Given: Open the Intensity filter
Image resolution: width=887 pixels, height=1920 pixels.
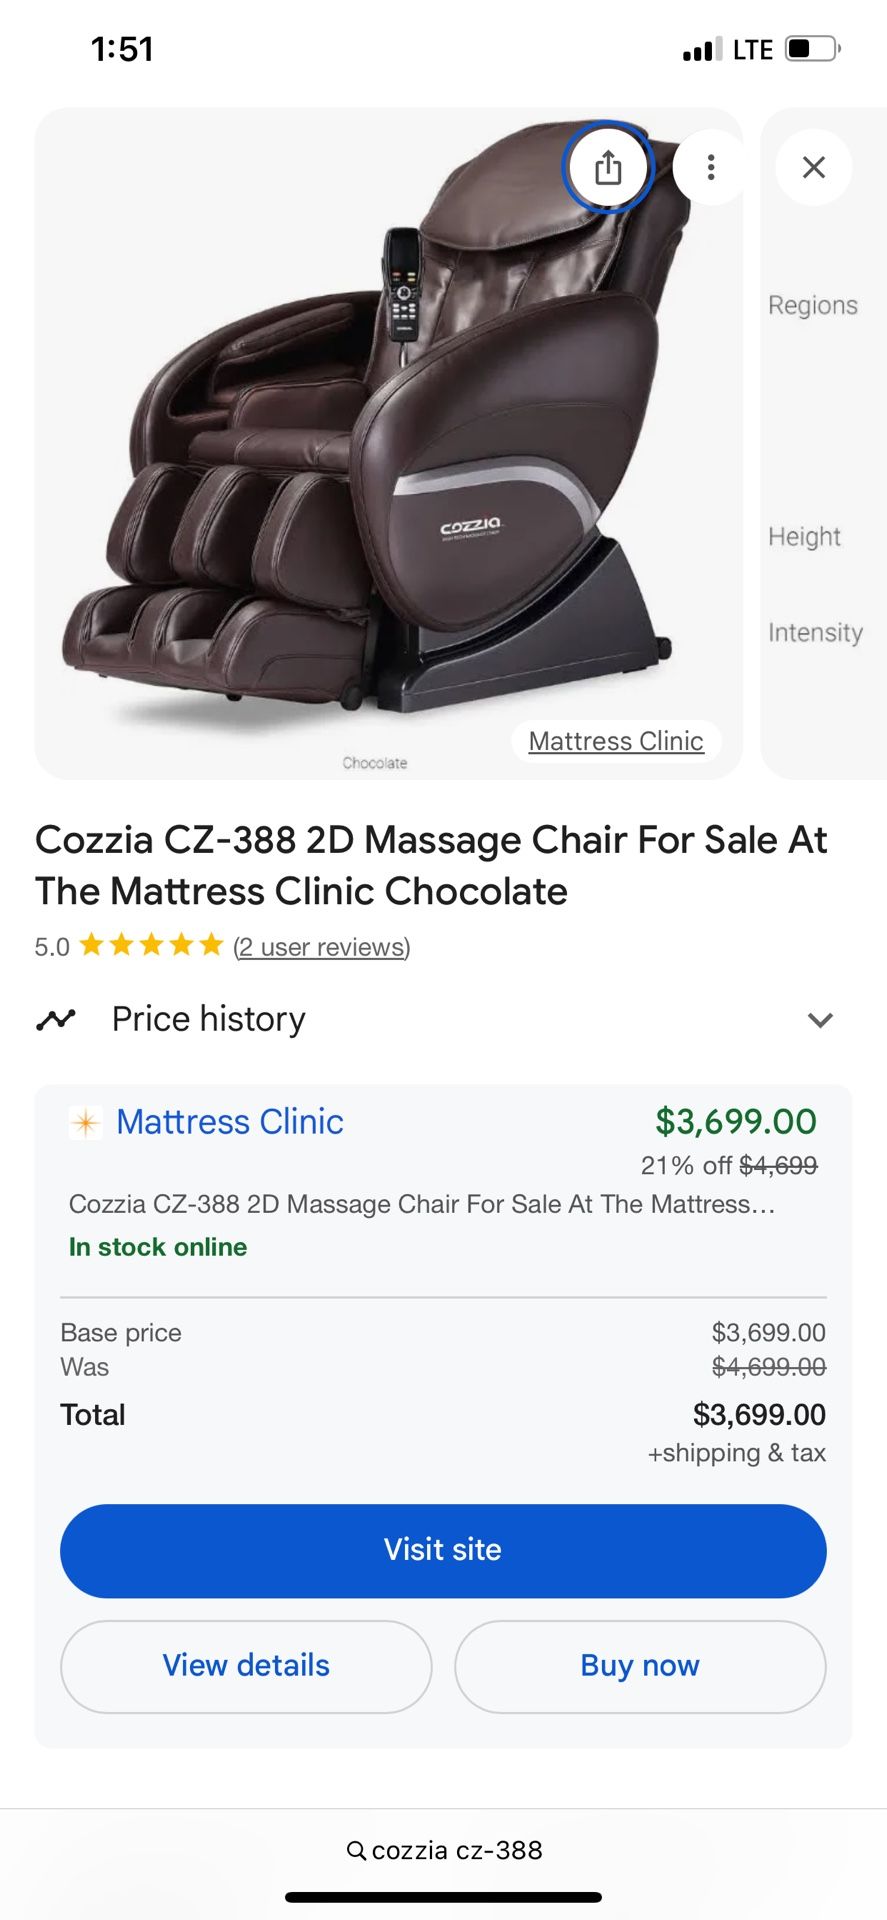Looking at the screenshot, I should tap(816, 632).
